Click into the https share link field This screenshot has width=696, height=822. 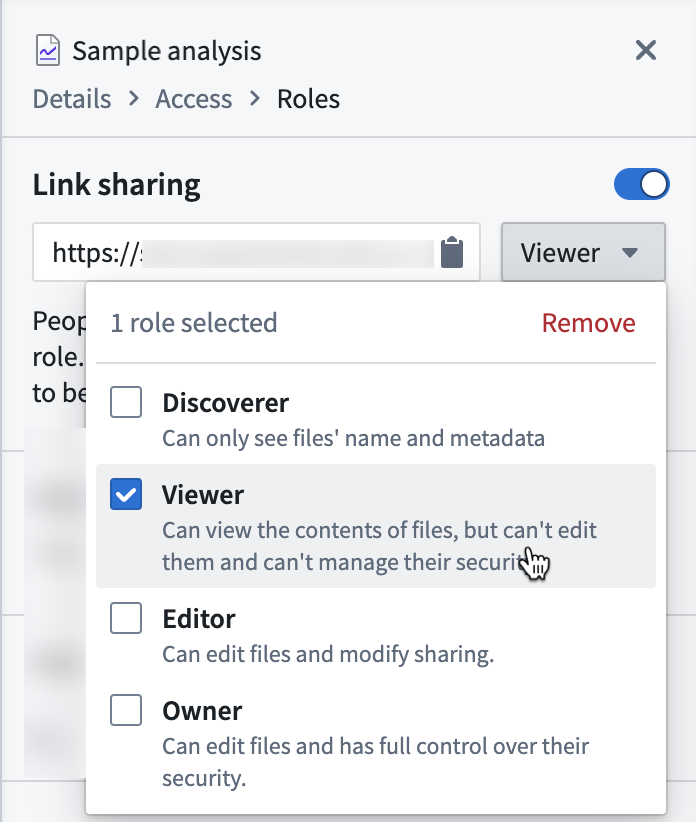pyautogui.click(x=256, y=252)
